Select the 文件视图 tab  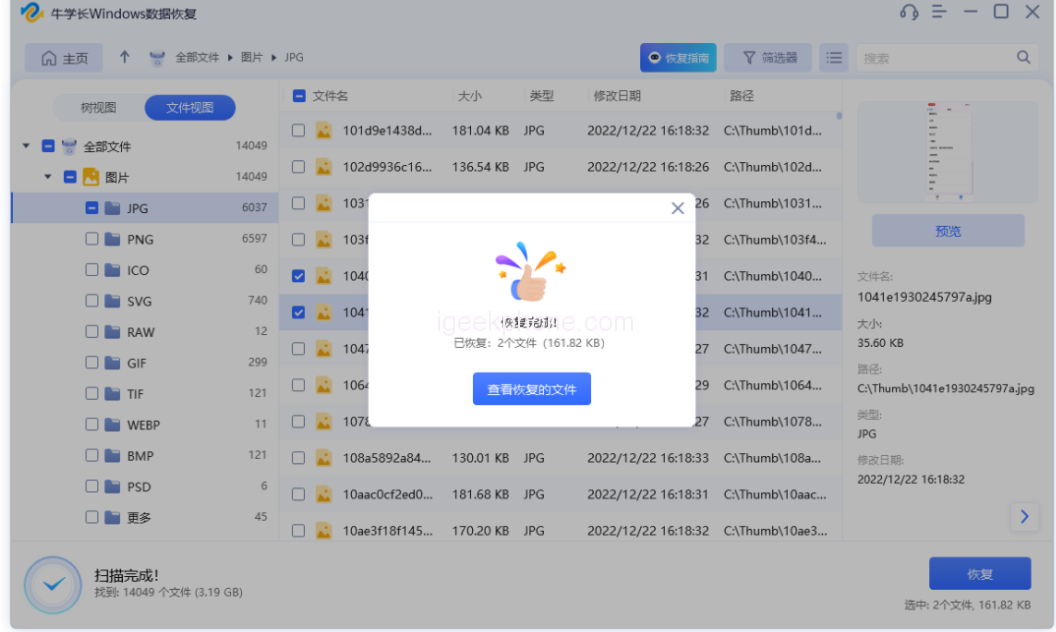pyautogui.click(x=189, y=108)
